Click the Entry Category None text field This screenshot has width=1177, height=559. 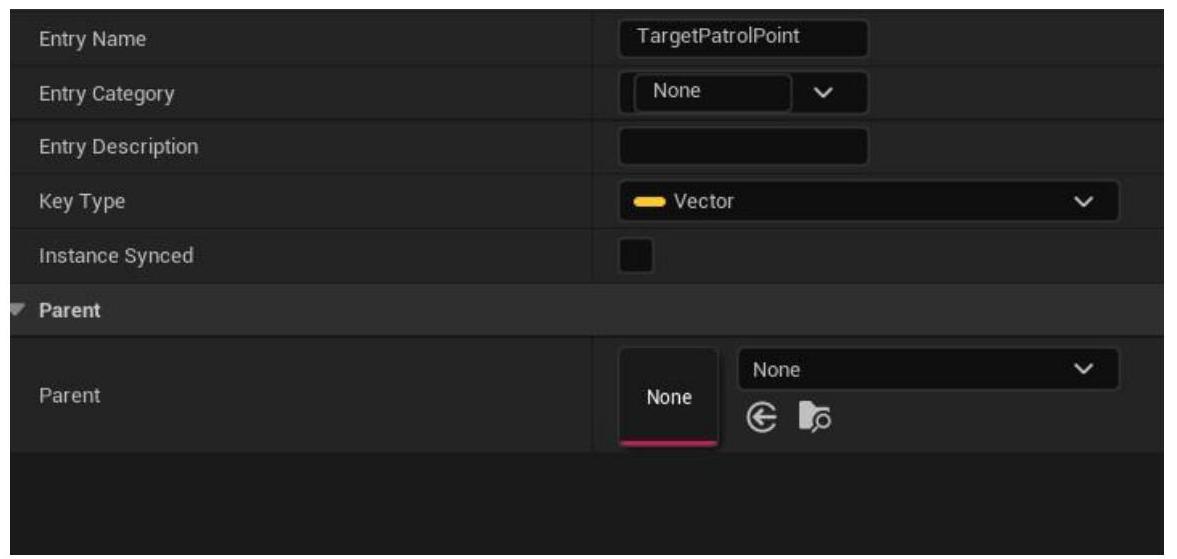click(x=712, y=93)
